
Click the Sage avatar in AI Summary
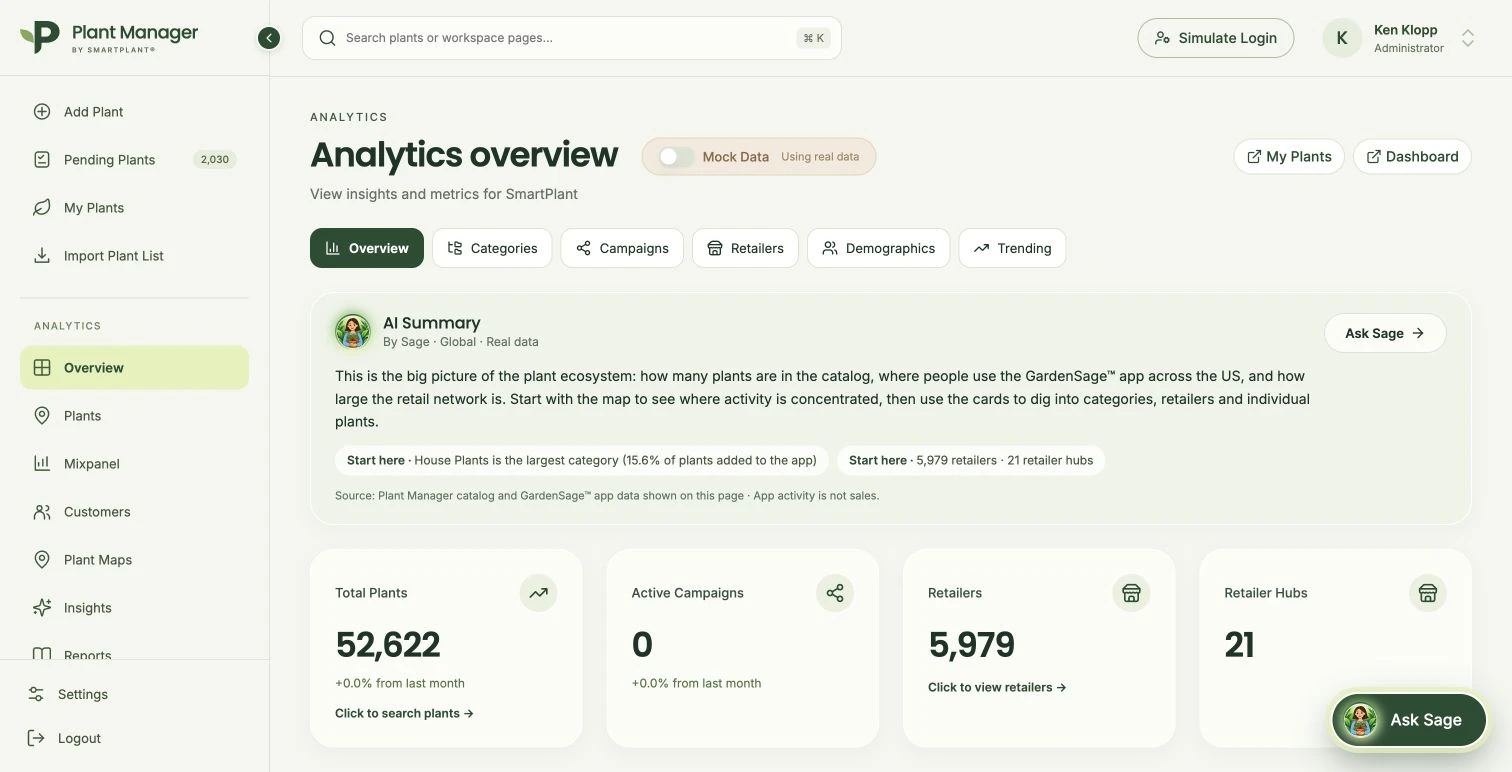353,331
